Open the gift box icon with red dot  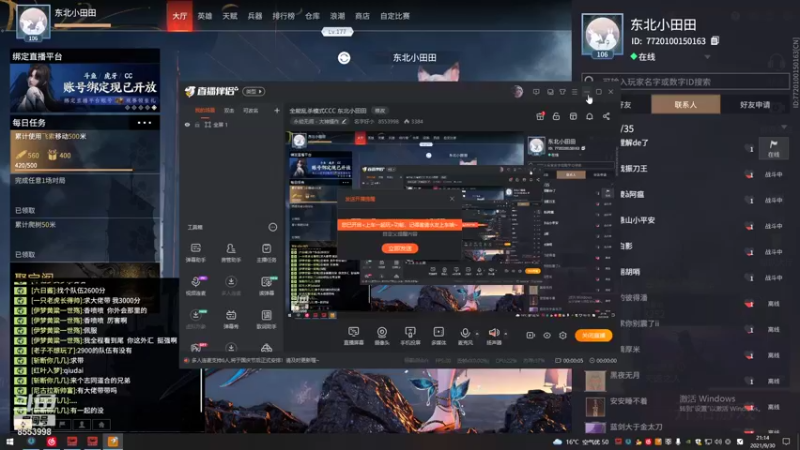[x=540, y=116]
